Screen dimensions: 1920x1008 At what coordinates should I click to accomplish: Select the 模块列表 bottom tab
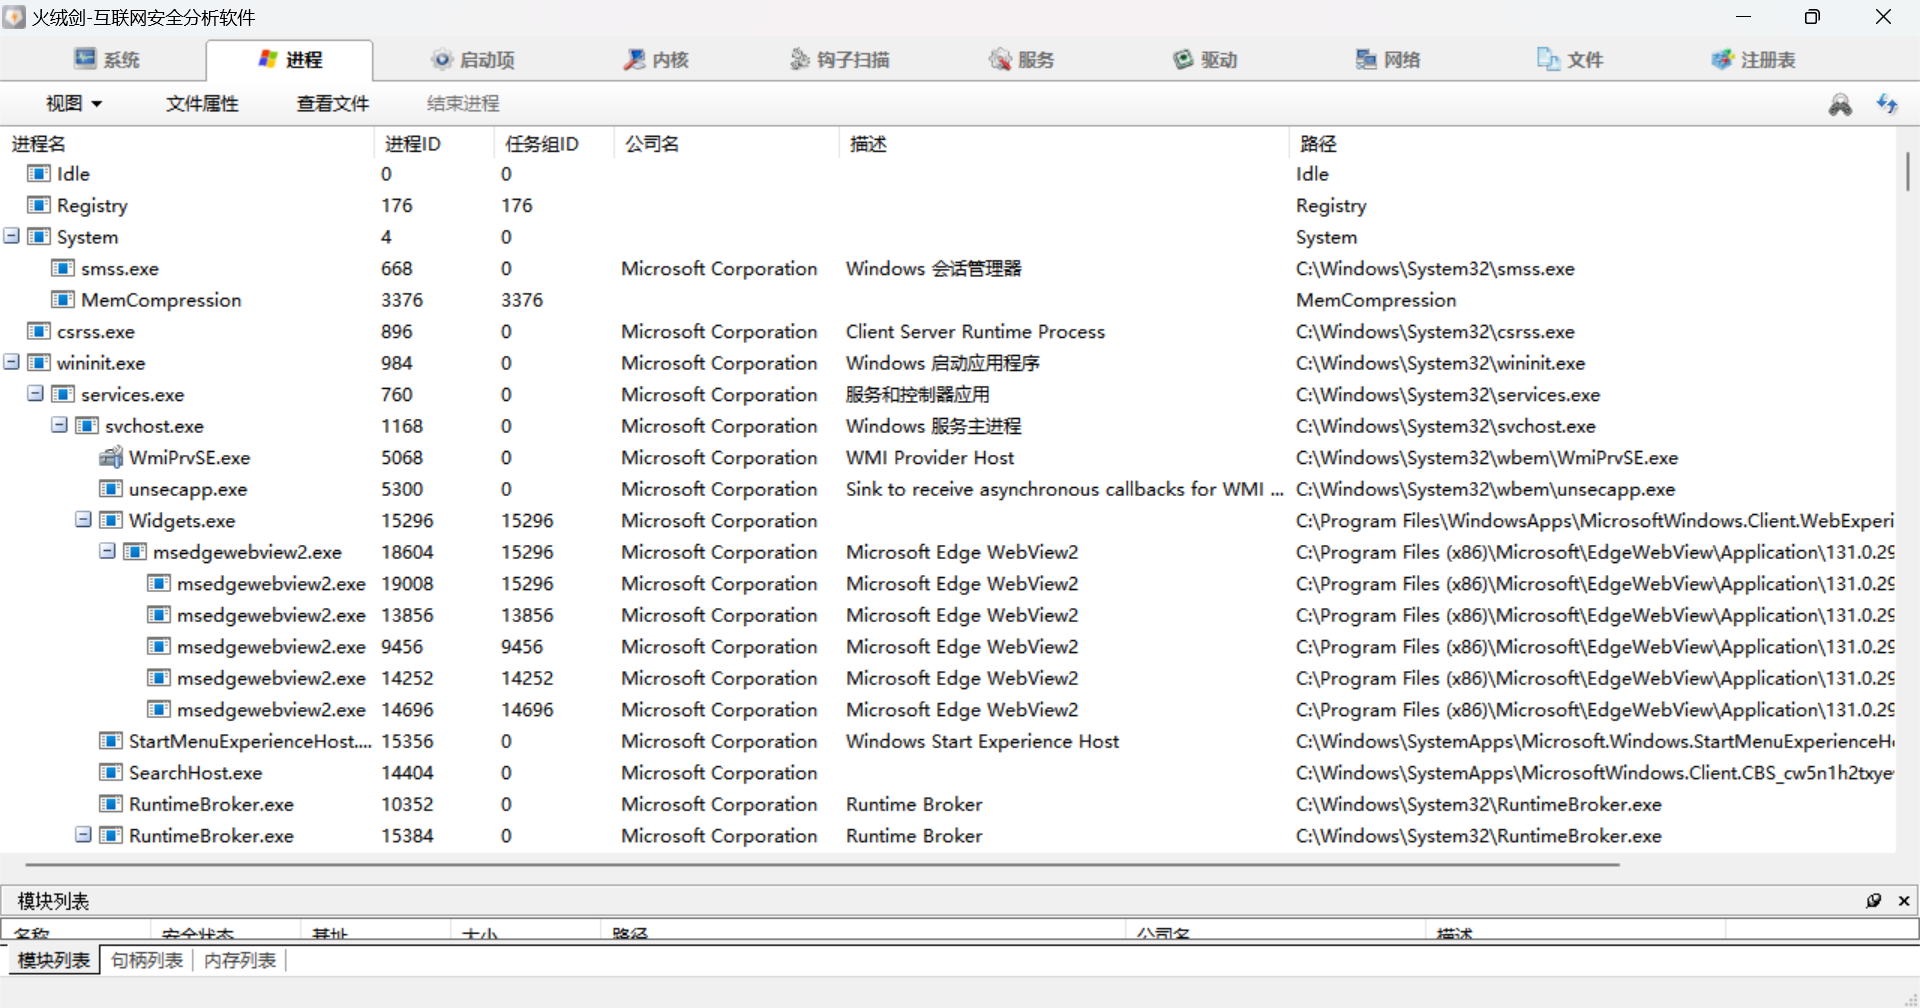(x=54, y=960)
